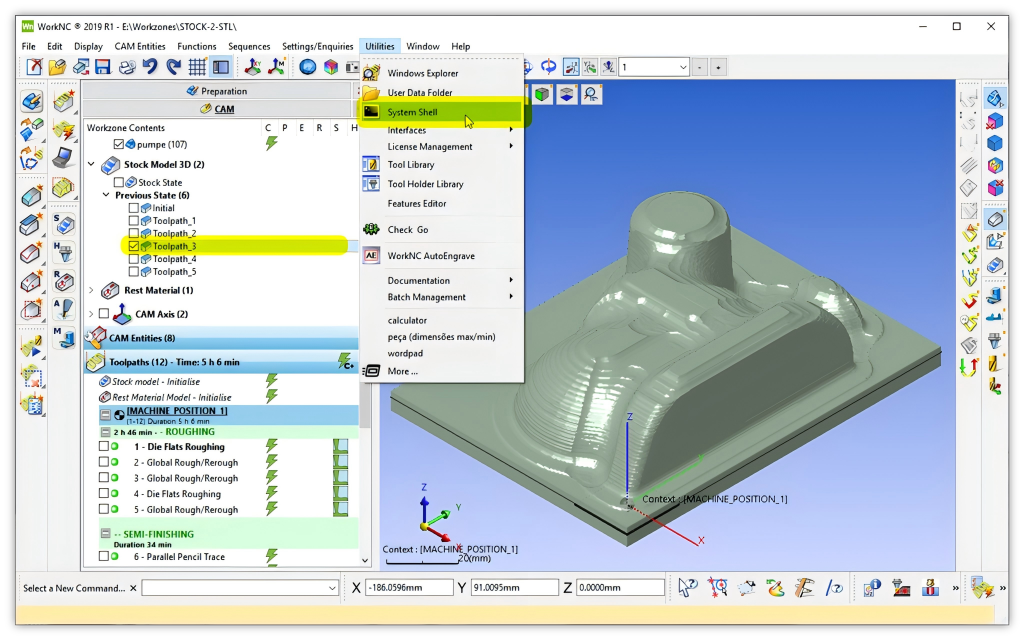Click the blue sphere icon in the toolbar
This screenshot has height=640, width=1024.
tap(308, 67)
